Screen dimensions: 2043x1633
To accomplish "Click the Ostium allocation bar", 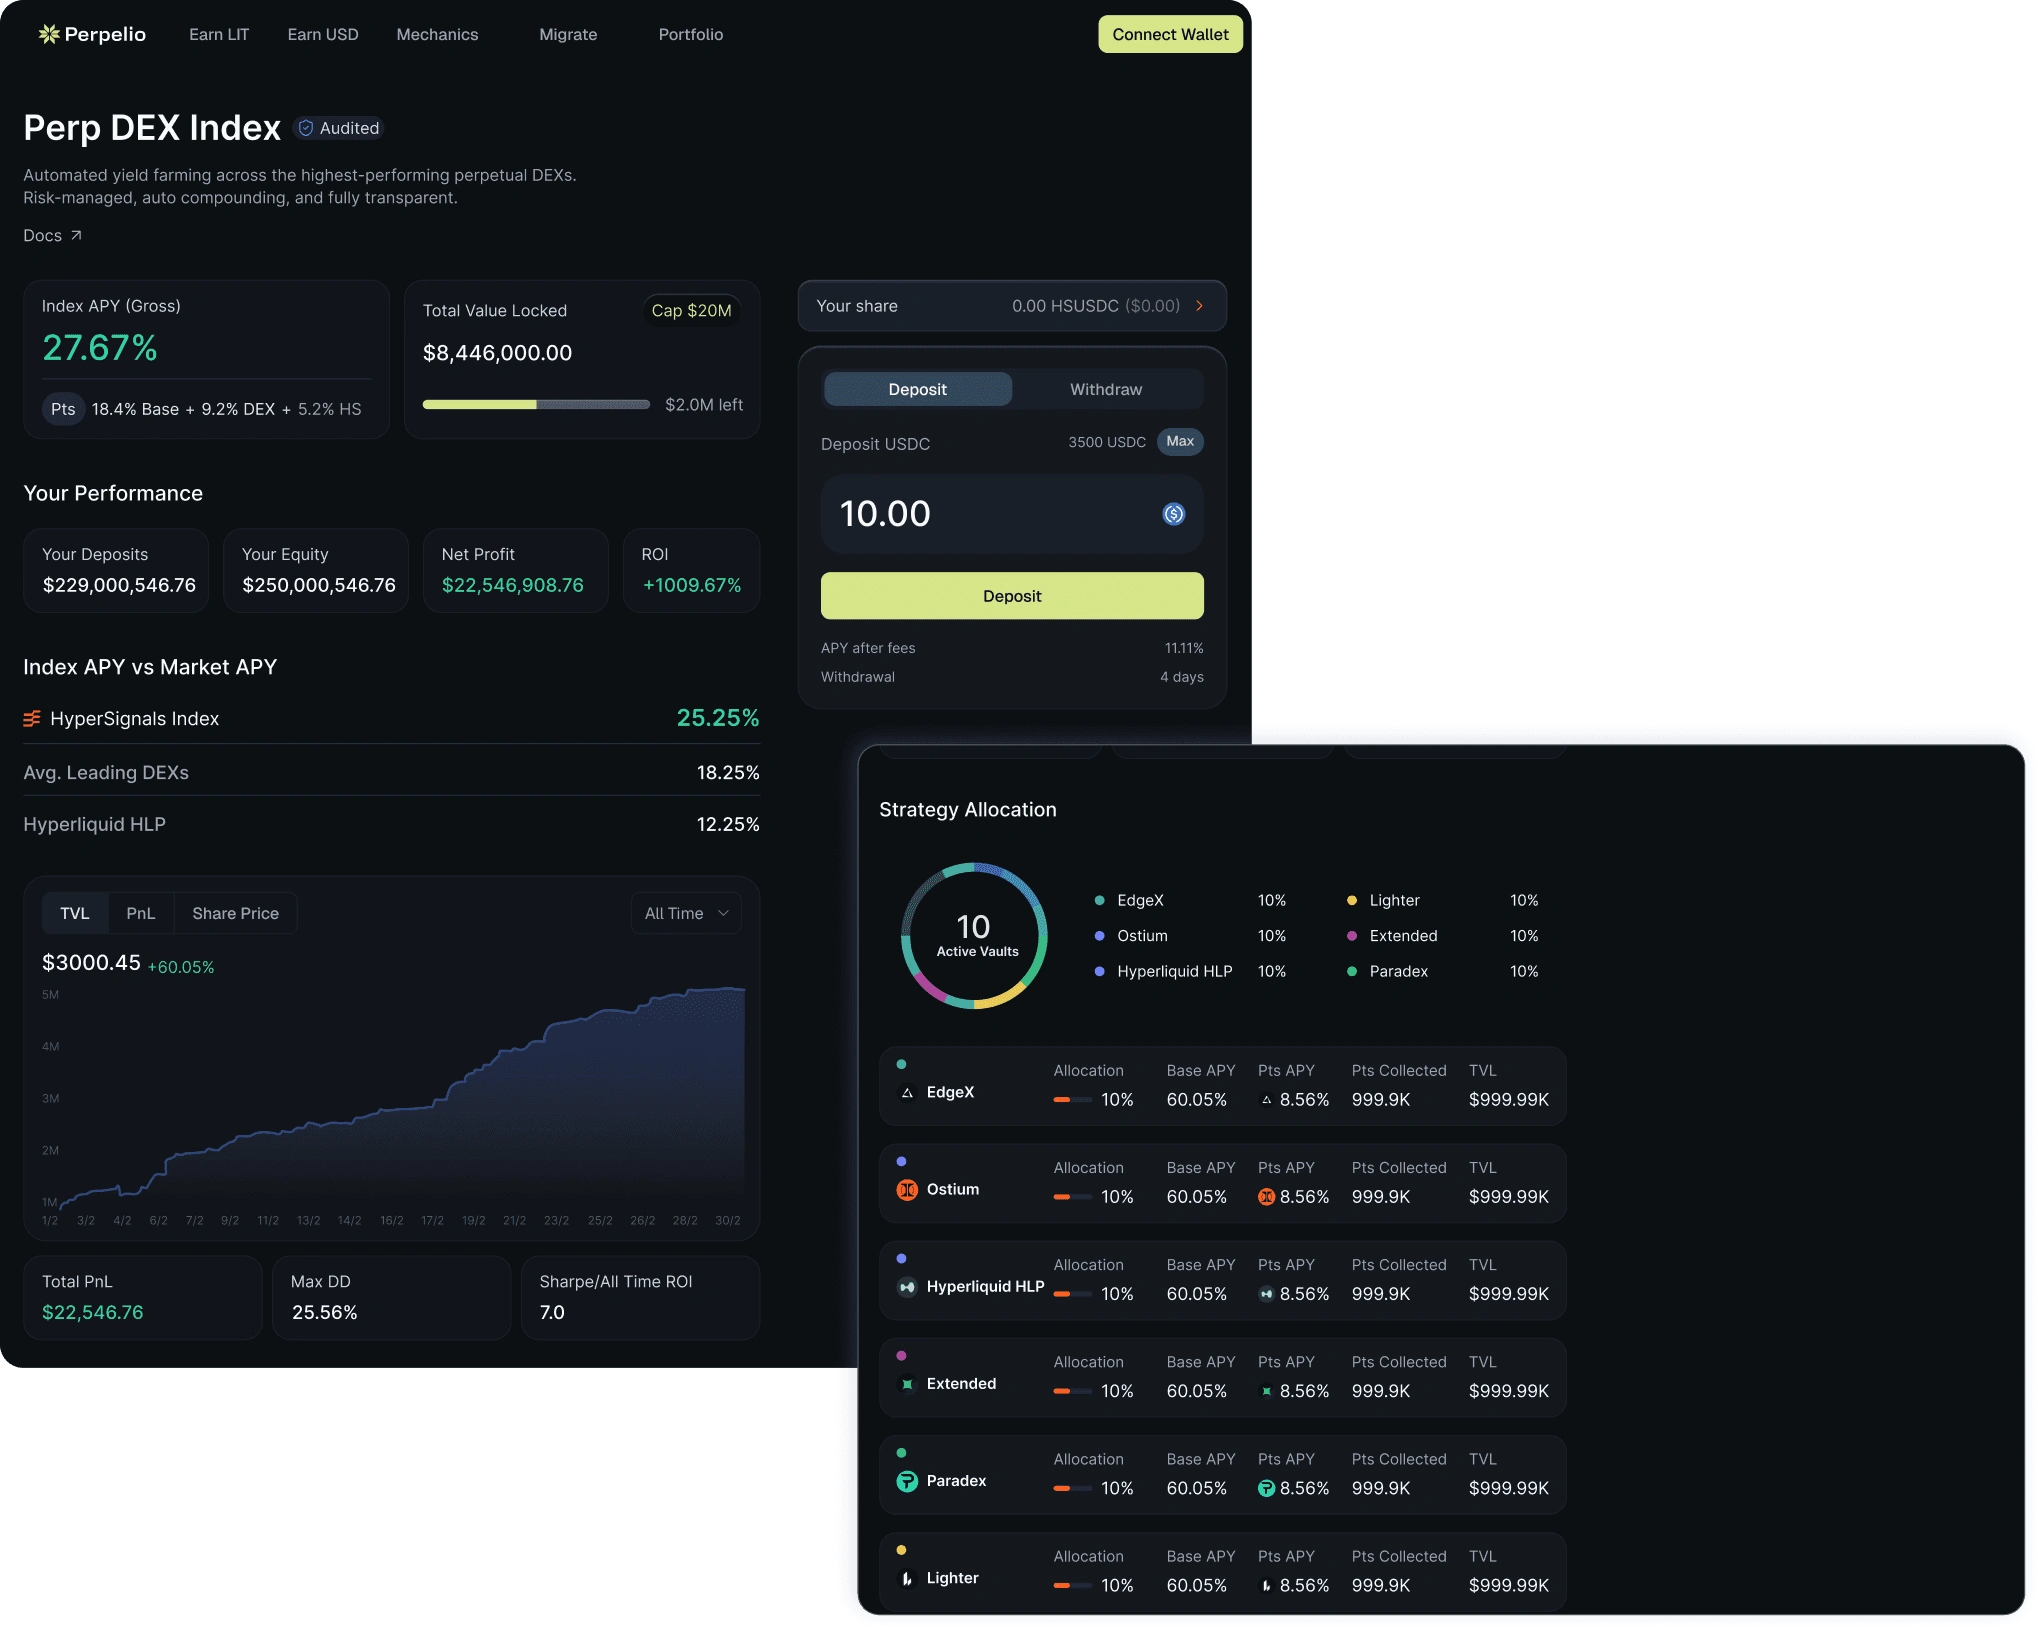I will coord(1072,1197).
